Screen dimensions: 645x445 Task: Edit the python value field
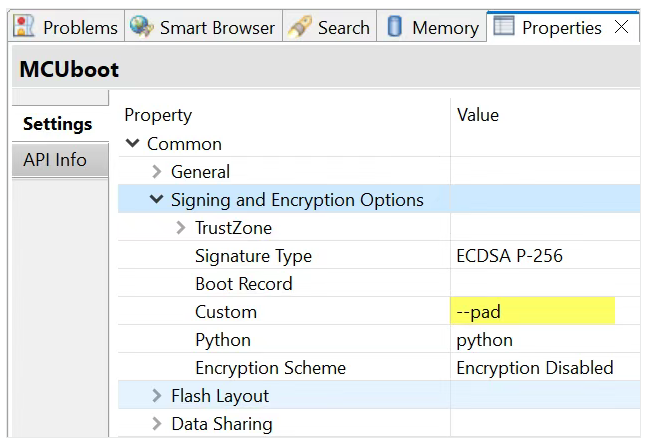tap(545, 340)
